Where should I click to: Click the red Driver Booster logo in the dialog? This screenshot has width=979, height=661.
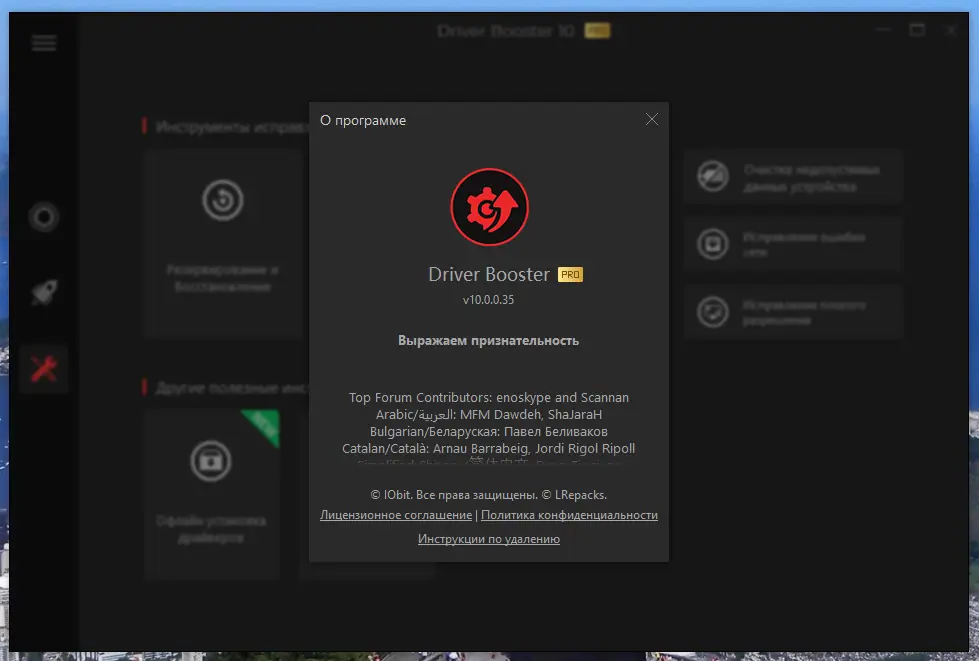[x=489, y=207]
